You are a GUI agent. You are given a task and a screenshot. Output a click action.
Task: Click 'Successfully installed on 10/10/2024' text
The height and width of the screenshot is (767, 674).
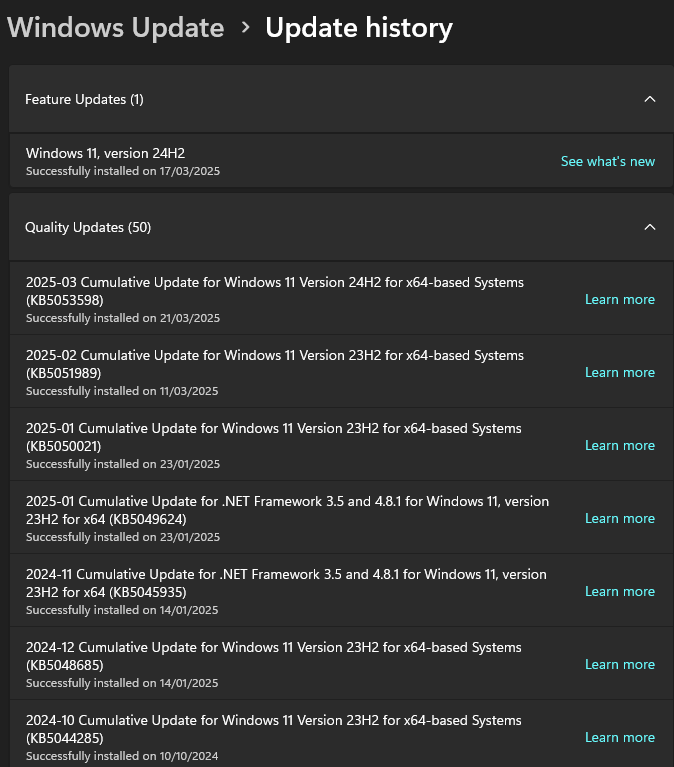pos(122,756)
